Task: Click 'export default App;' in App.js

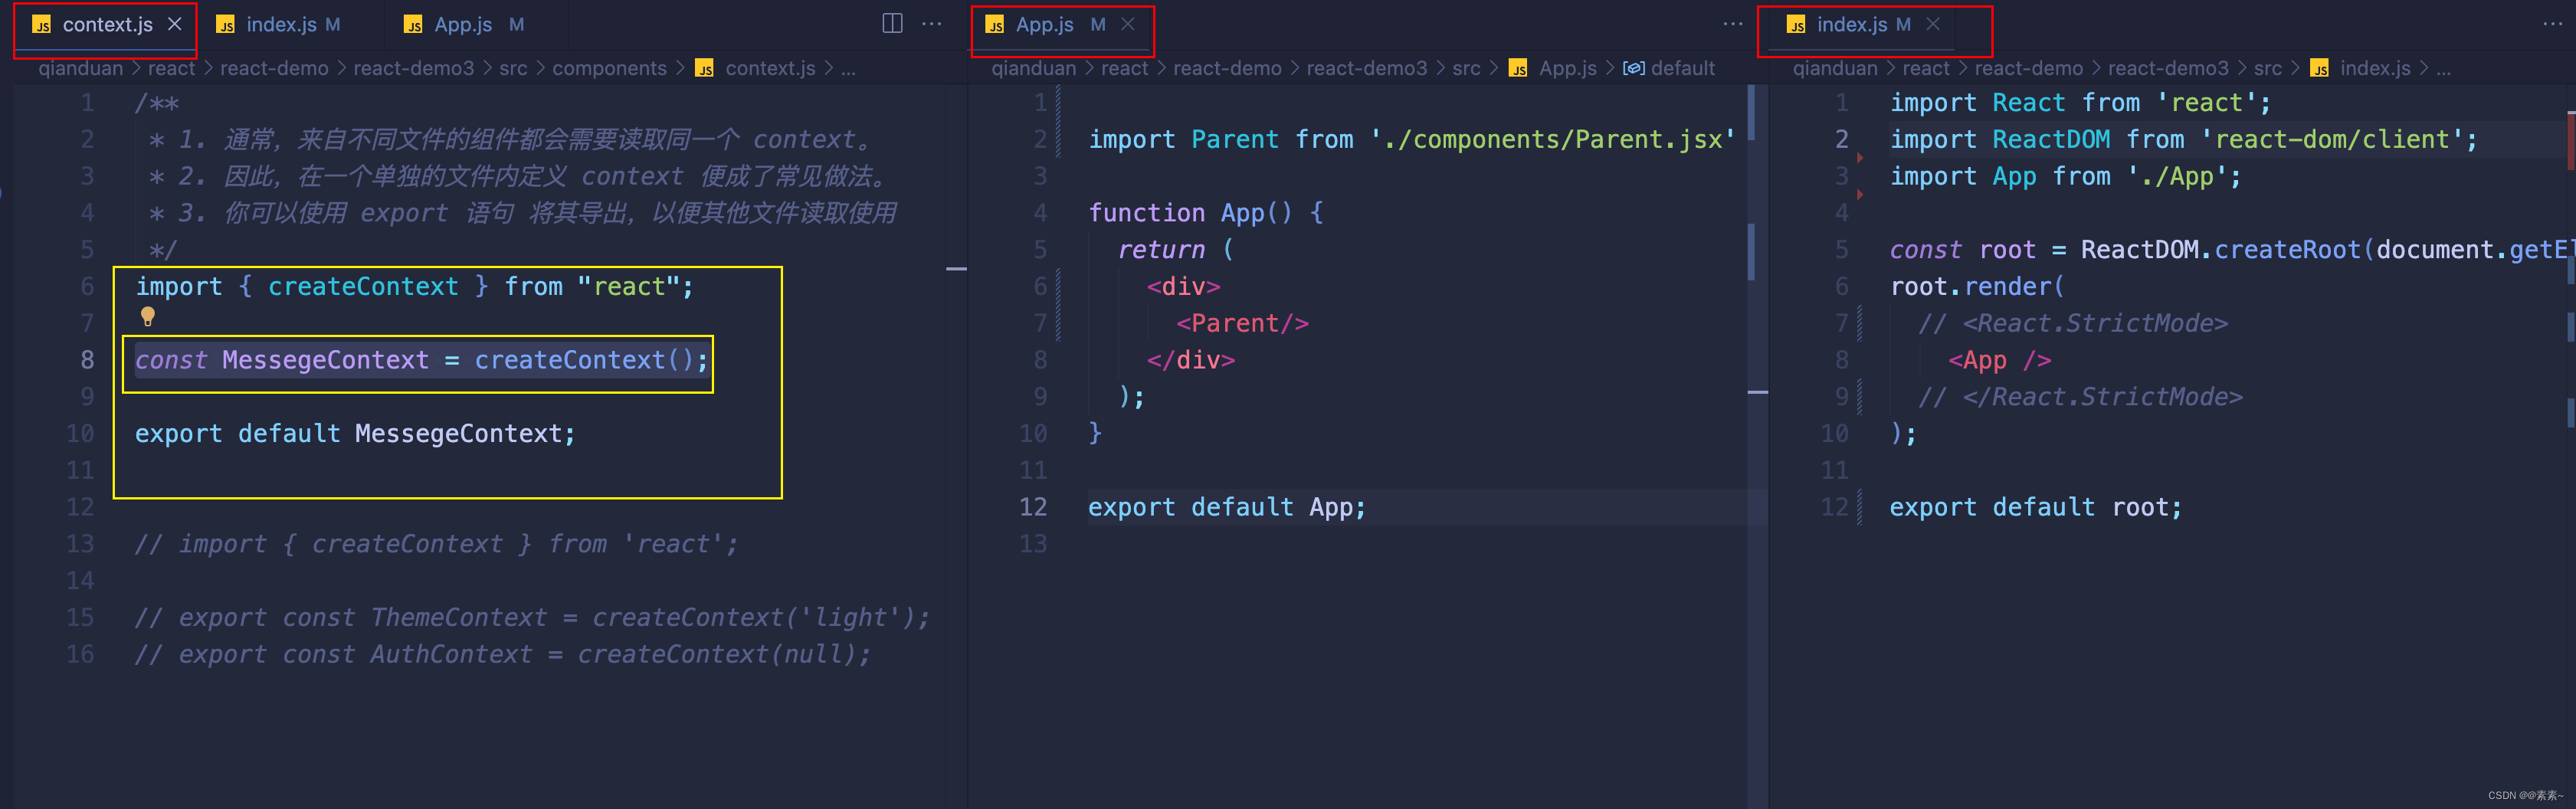Action: coord(1227,508)
